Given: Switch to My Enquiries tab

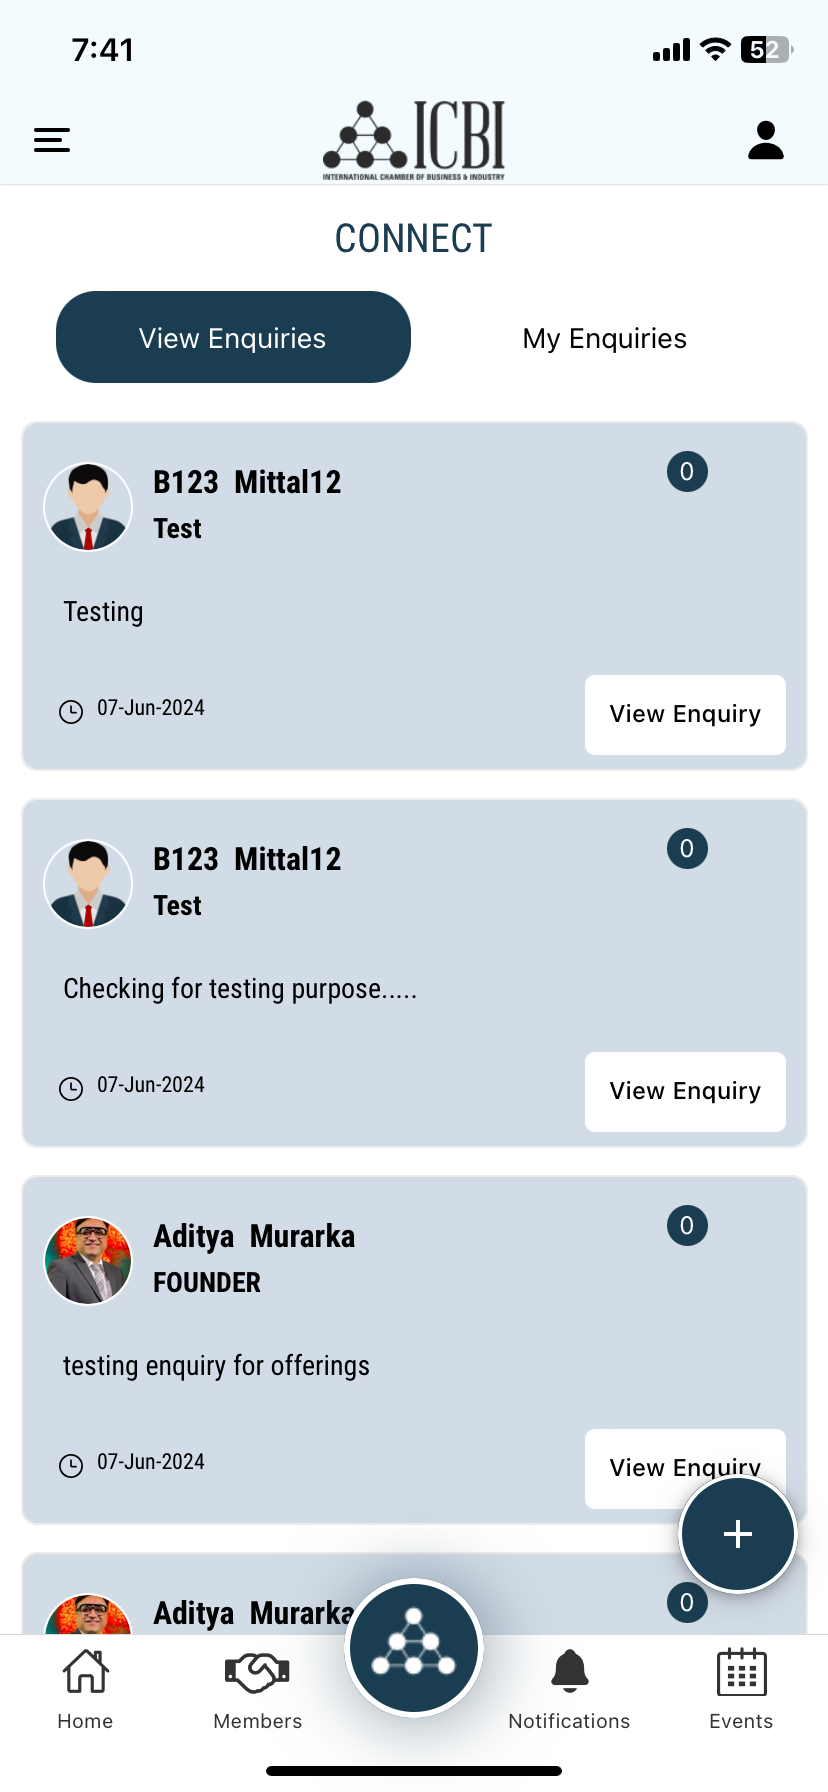Looking at the screenshot, I should coord(605,338).
